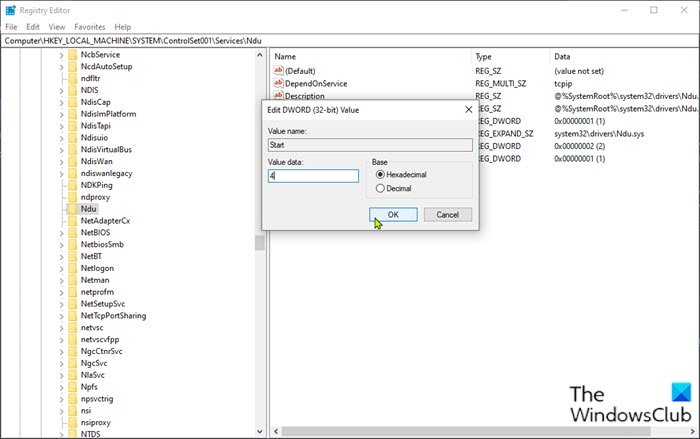Expand the NetBIOS tree node
Image resolution: width=700 pixels, height=439 pixels.
(x=61, y=233)
